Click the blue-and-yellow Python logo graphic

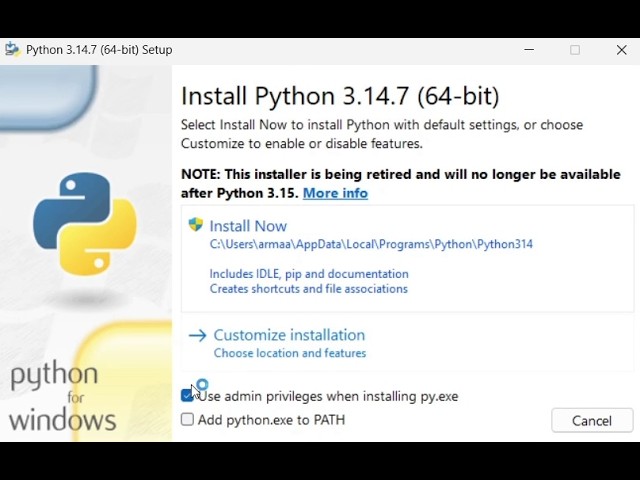(84, 224)
